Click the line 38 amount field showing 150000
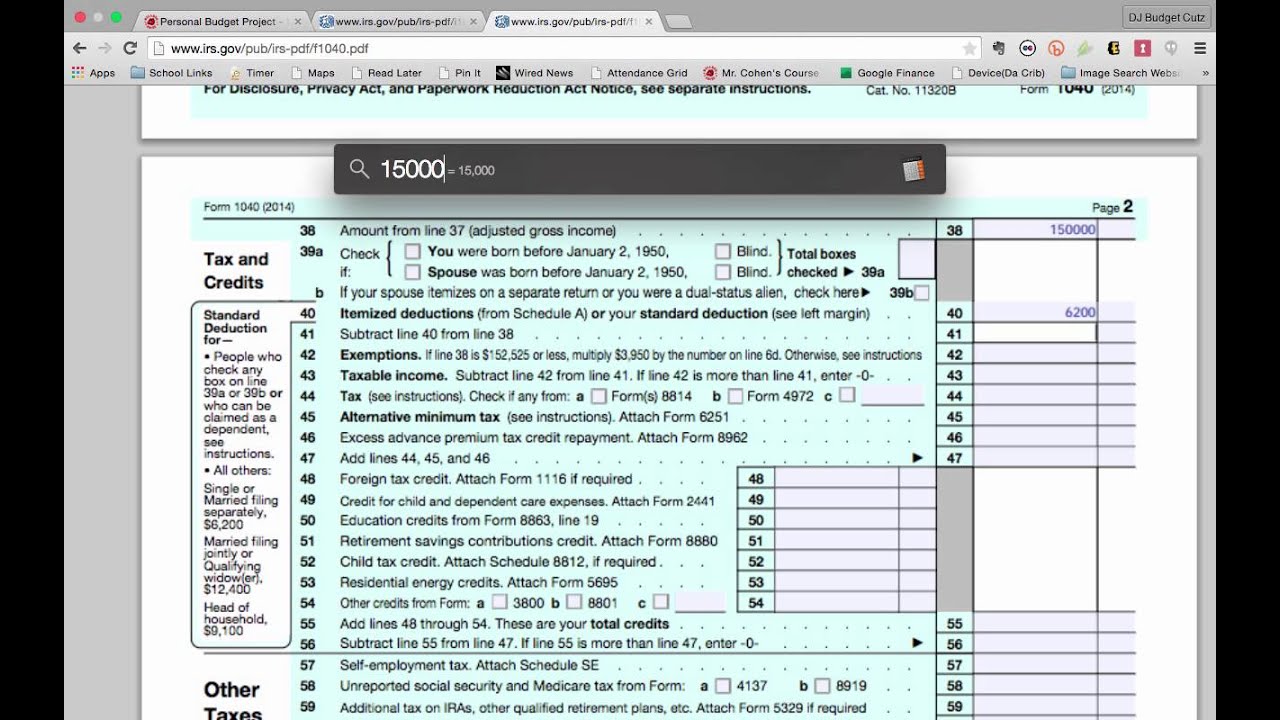Screen dimensions: 1280x720 (x=1035, y=230)
